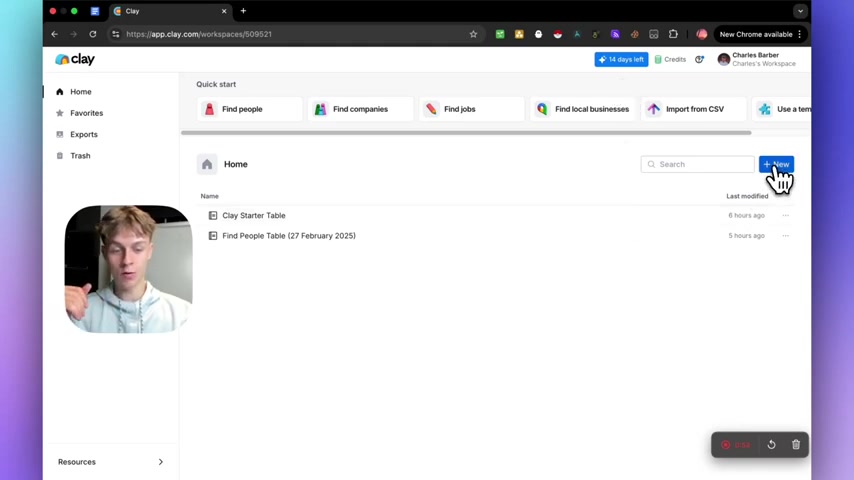Viewport: 854px width, 480px height.
Task: Click the yellow extension icon
Action: point(519,34)
